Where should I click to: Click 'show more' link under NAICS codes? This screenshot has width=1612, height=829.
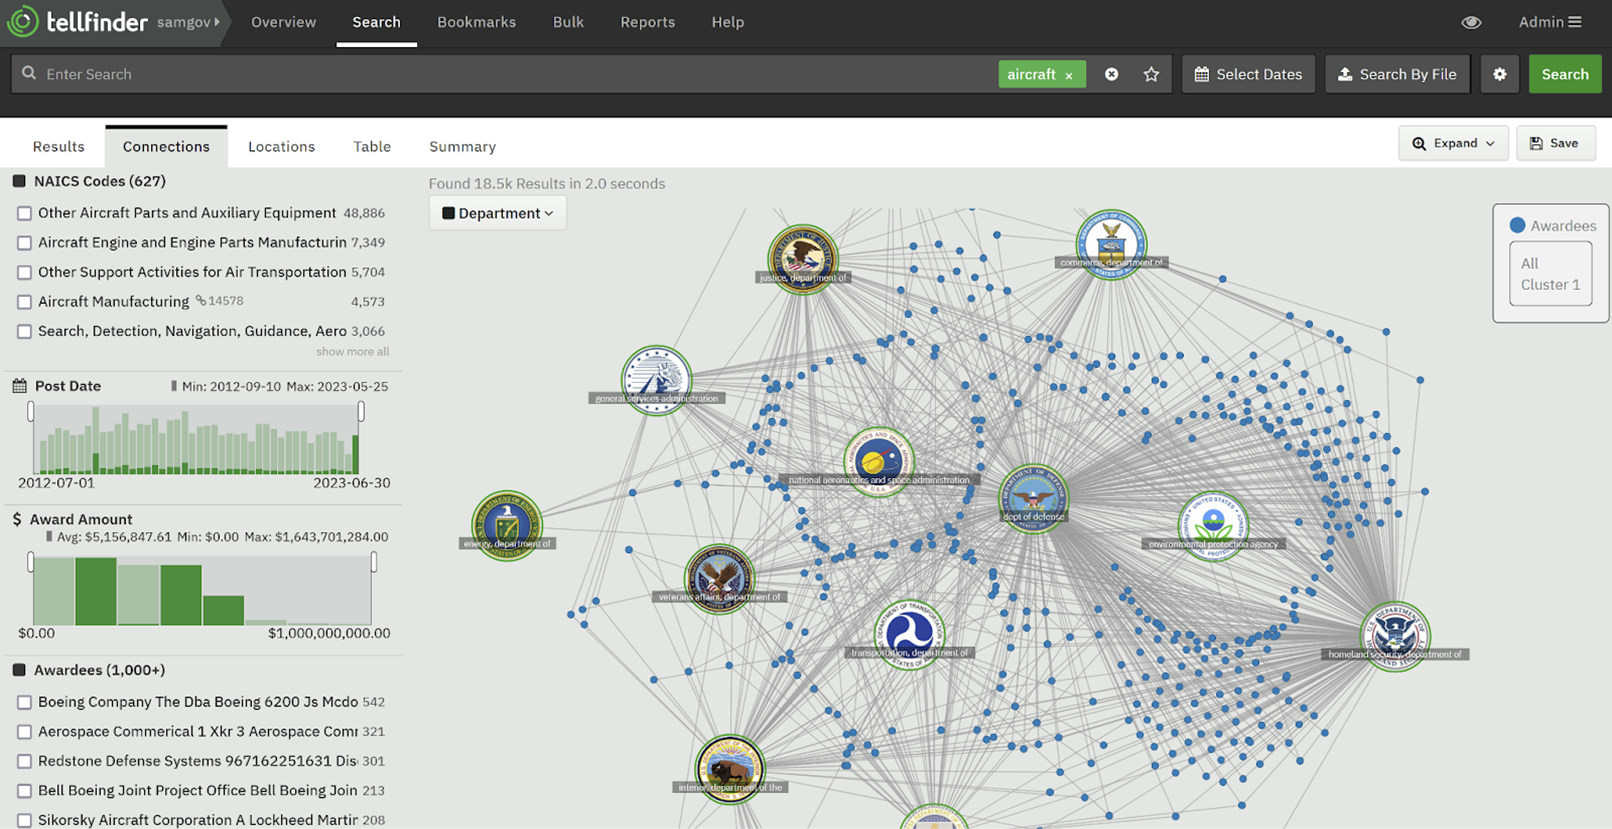[343, 352]
